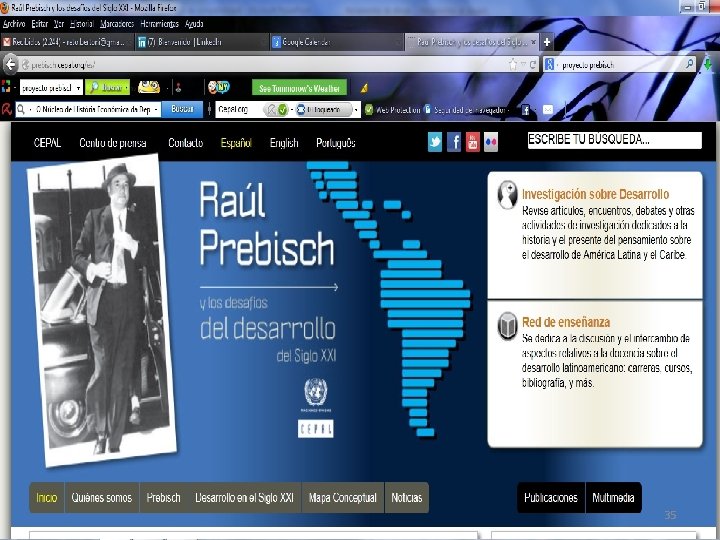
Task: Open the Historial menu
Action: [82, 24]
